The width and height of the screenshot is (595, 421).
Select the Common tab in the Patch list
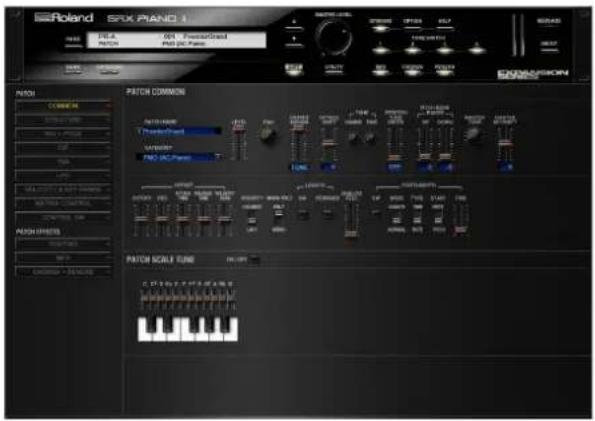[x=63, y=106]
